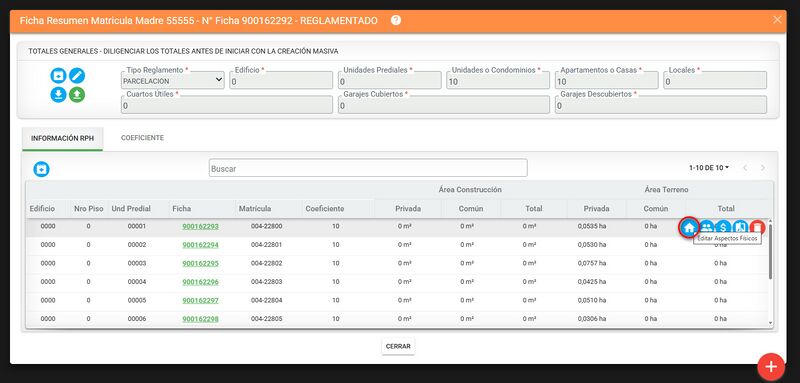Click the help question mark icon in header
Image resolution: width=800 pixels, height=383 pixels.
[396, 20]
